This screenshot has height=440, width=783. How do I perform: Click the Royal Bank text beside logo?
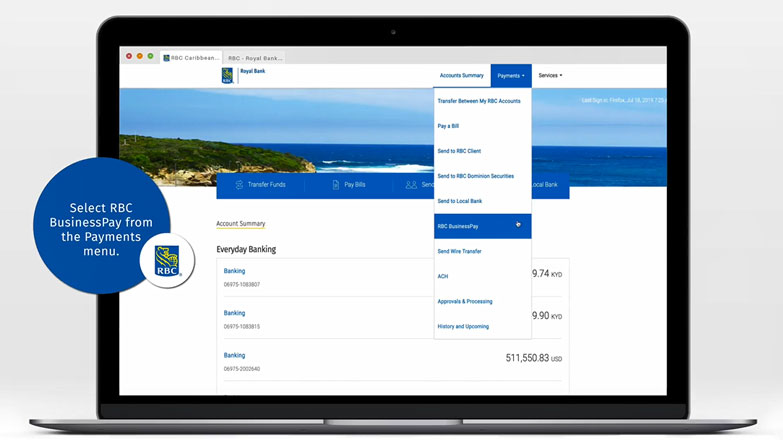click(253, 71)
